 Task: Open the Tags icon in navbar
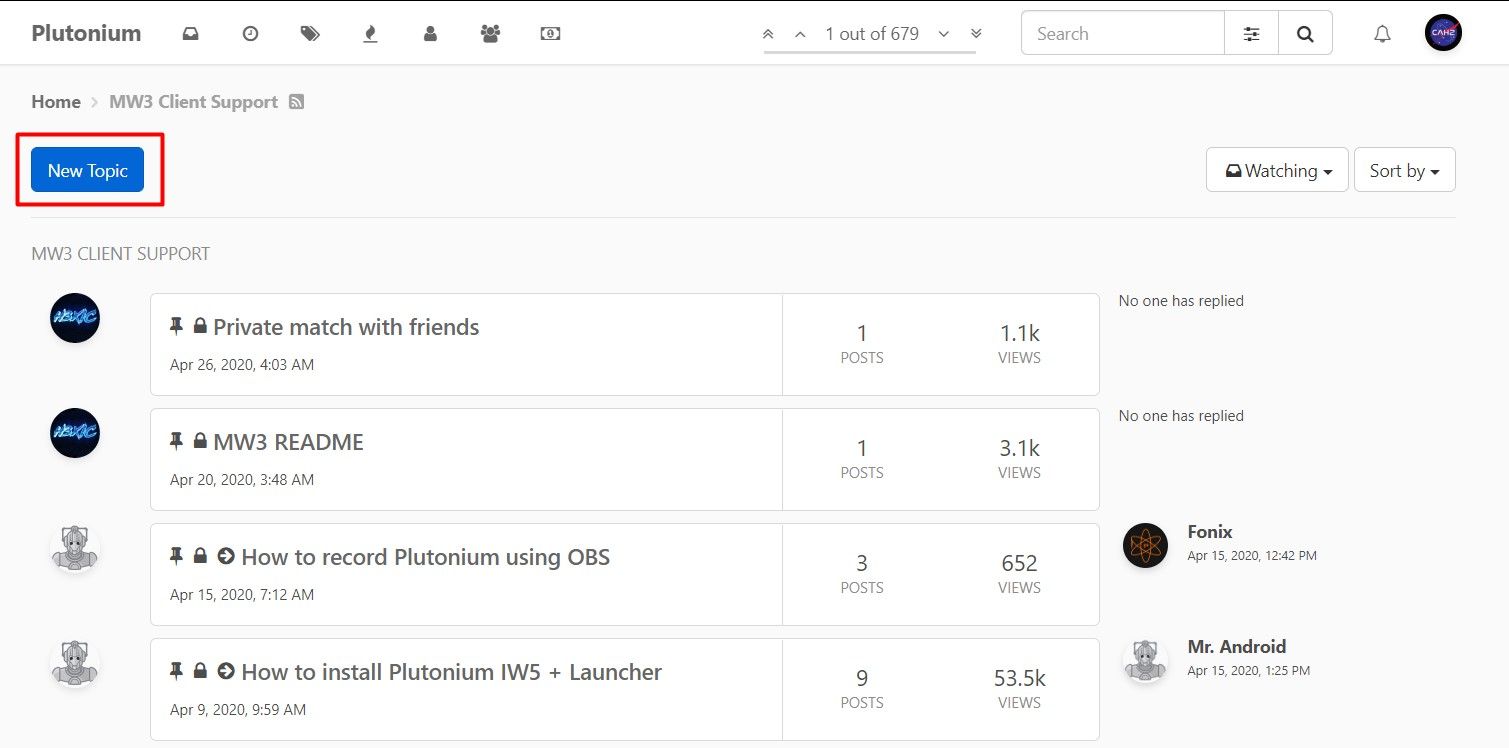point(310,33)
